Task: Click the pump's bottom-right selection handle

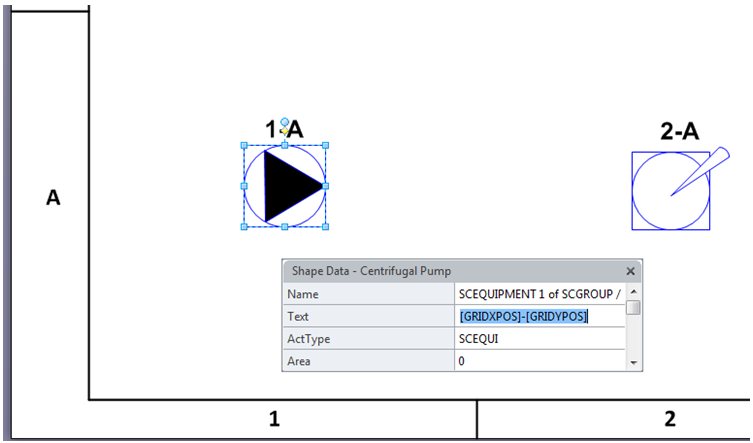Action: coord(325,227)
